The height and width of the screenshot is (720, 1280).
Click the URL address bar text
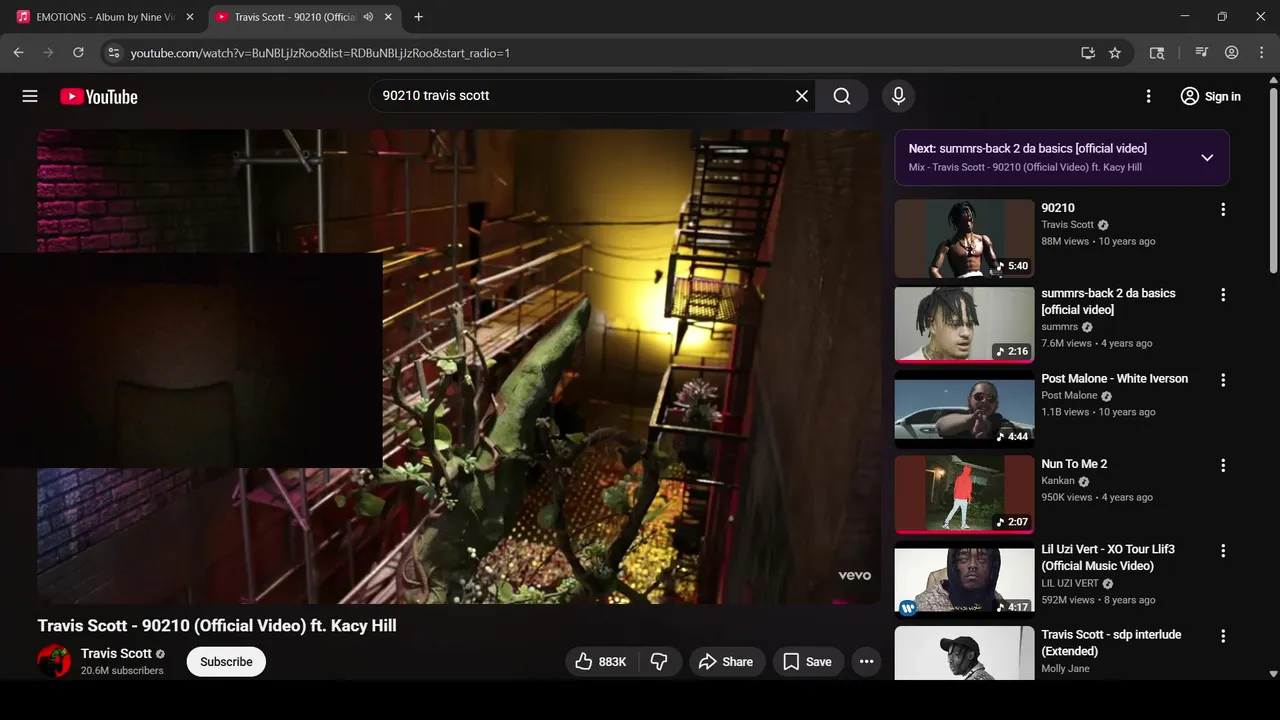pyautogui.click(x=320, y=53)
